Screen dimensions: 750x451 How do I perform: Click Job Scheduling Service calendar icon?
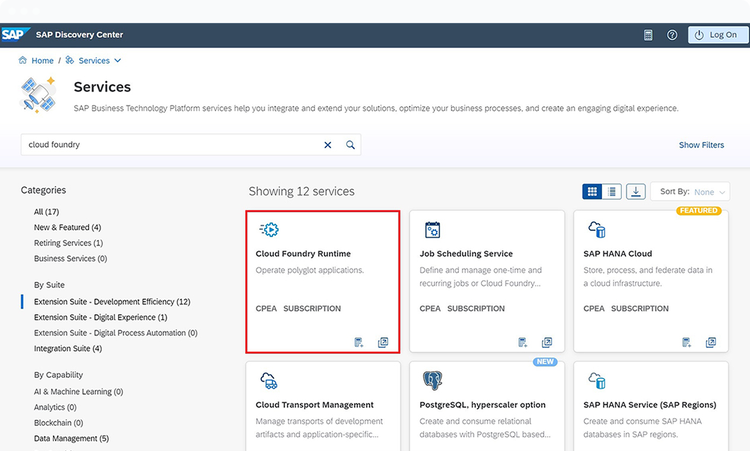pyautogui.click(x=432, y=230)
